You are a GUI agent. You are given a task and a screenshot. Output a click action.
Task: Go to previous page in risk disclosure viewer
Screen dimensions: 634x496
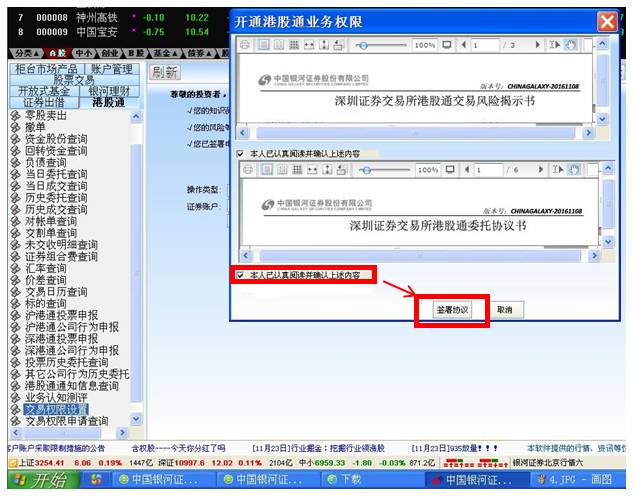464,45
